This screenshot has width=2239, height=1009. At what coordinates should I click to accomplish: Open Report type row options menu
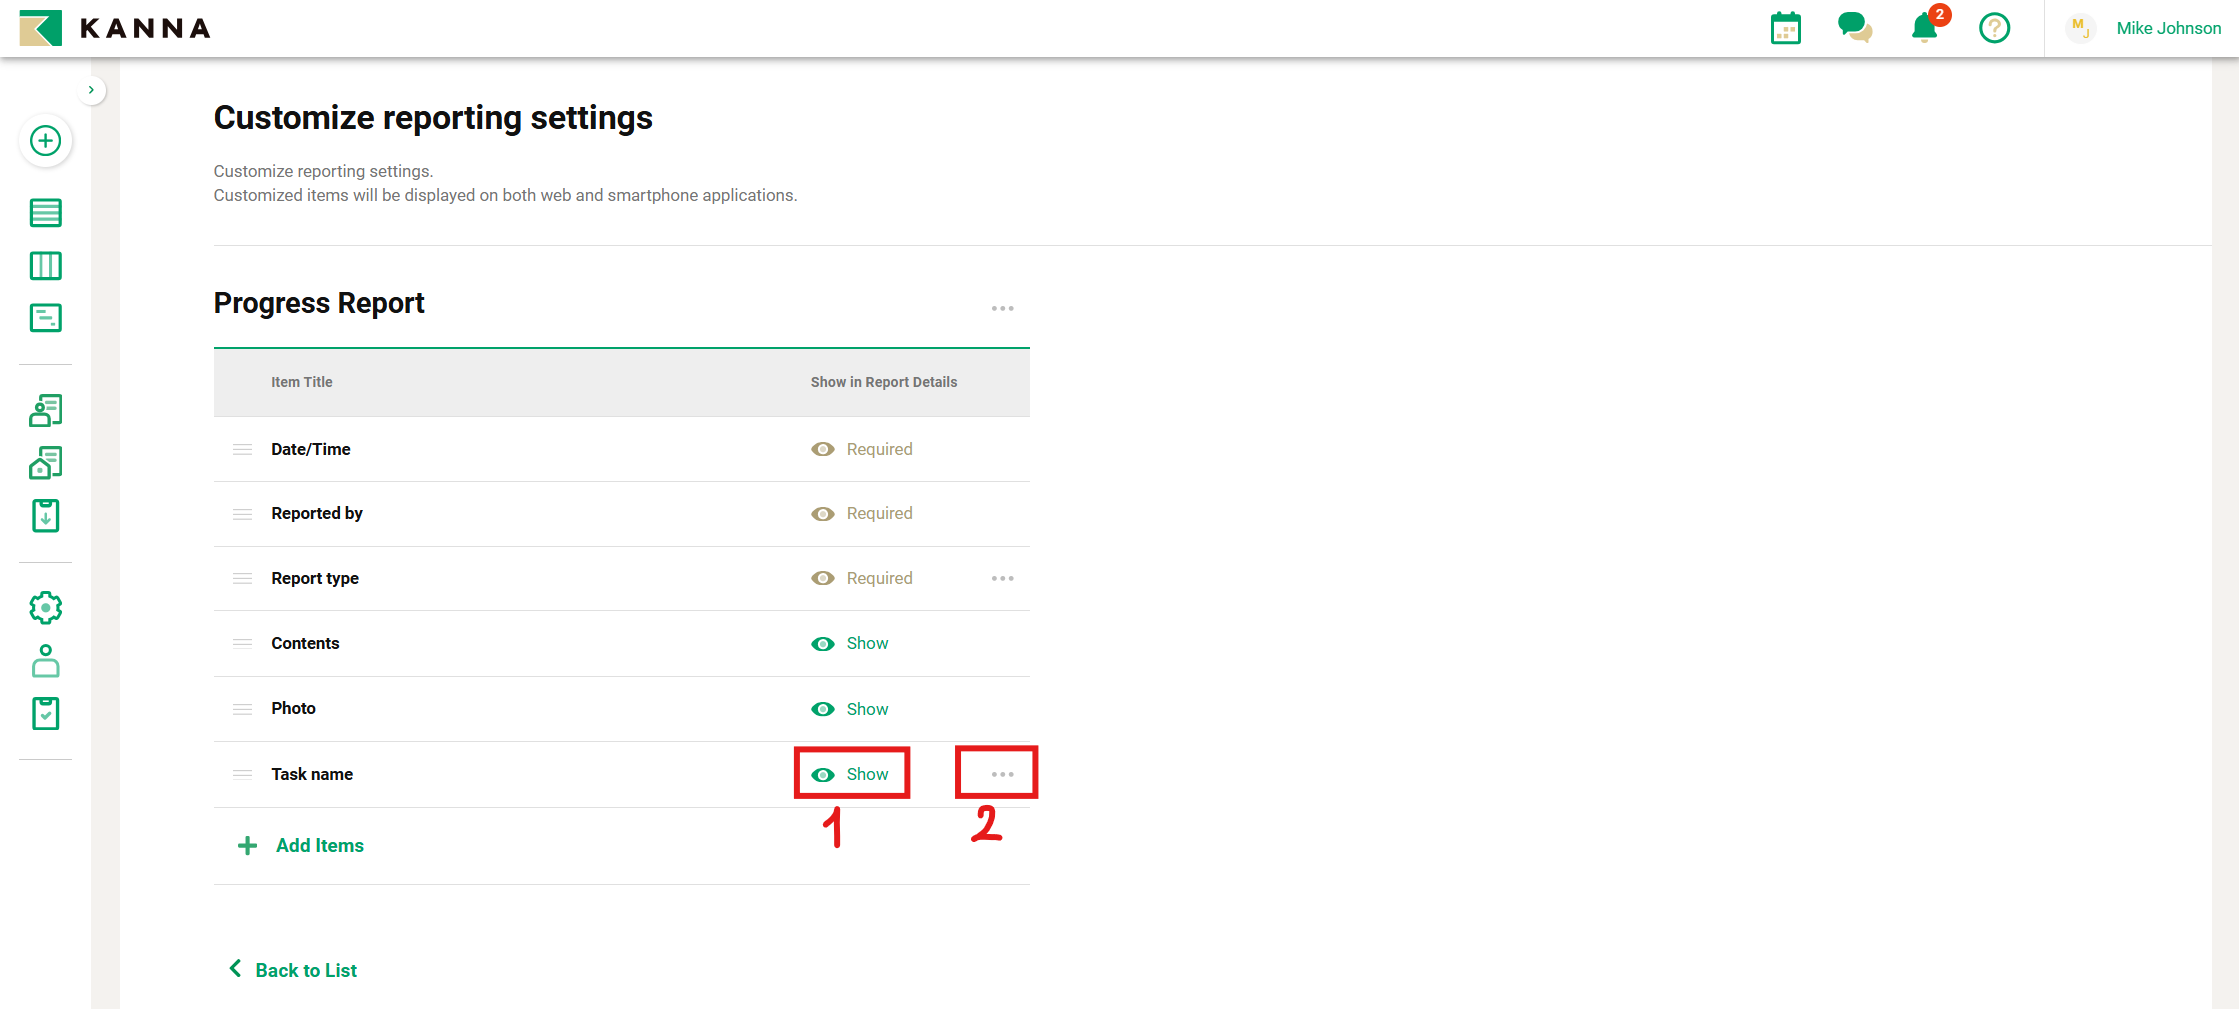(1002, 579)
